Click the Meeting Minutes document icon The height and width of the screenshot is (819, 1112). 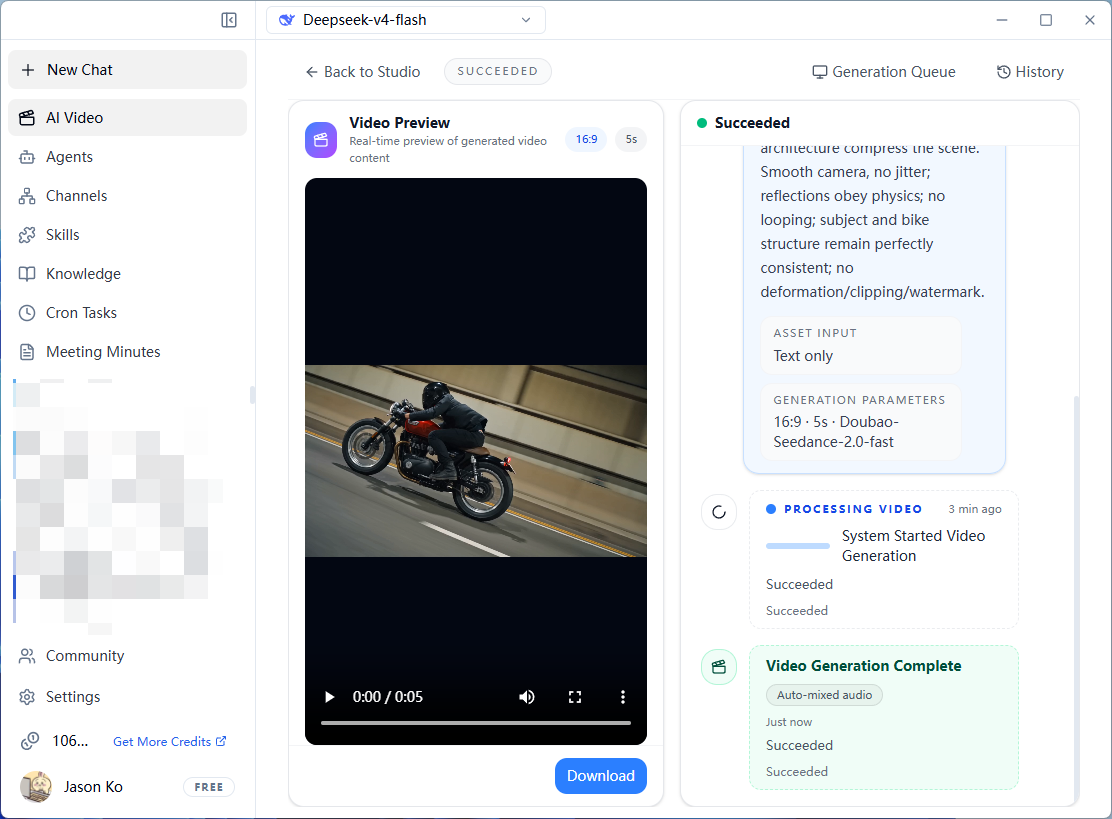pos(27,352)
